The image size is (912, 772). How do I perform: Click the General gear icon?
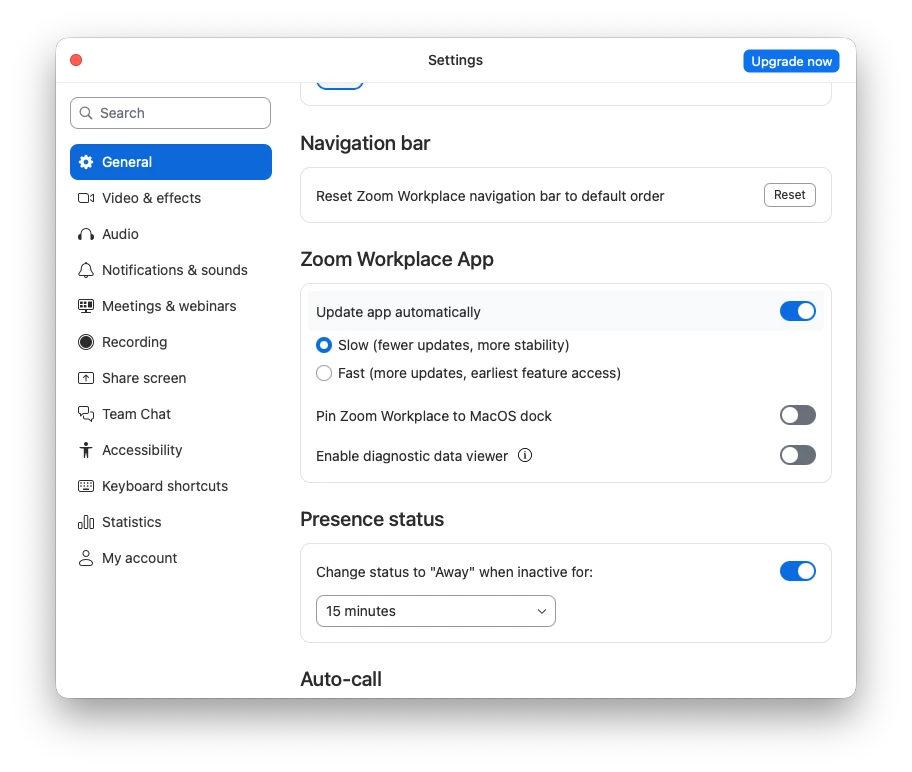pos(86,162)
